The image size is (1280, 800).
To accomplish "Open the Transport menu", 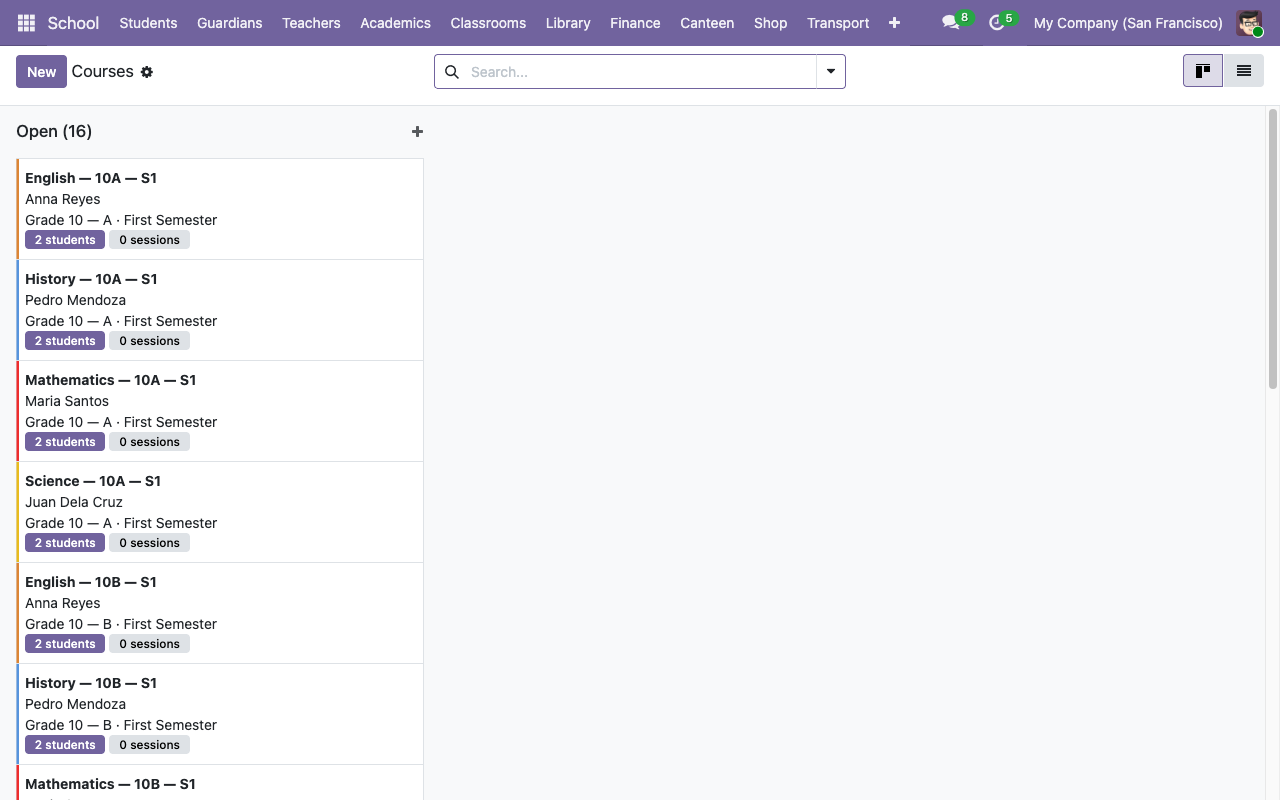I will coord(838,23).
